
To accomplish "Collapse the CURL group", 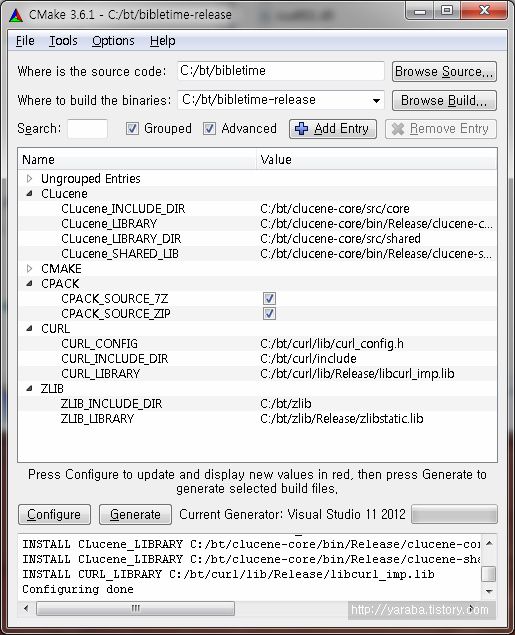I will 29,328.
